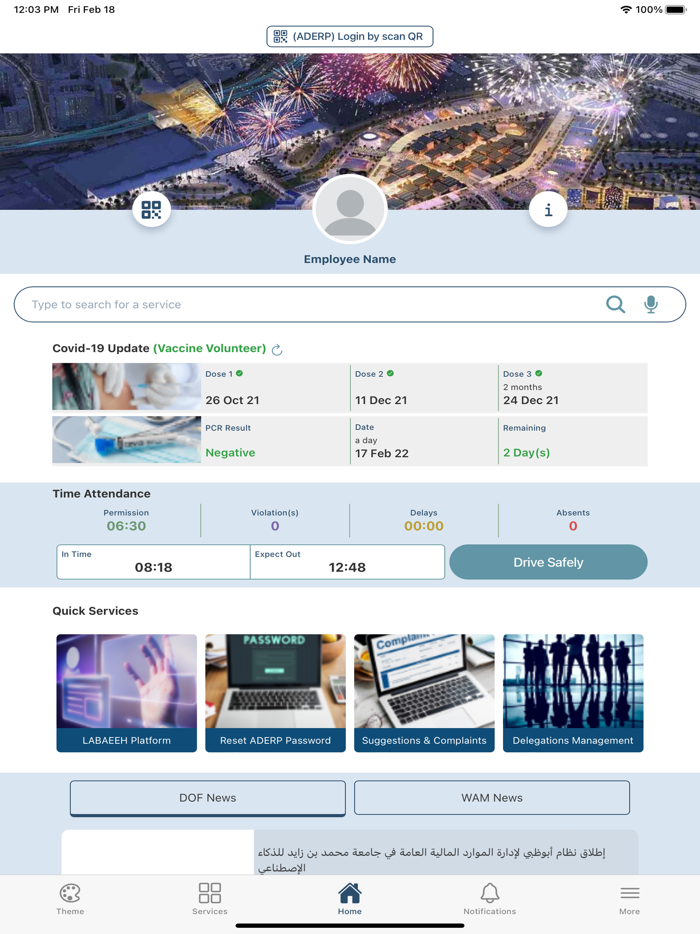Focus the service search field
This screenshot has height=934, width=700.
tap(350, 304)
